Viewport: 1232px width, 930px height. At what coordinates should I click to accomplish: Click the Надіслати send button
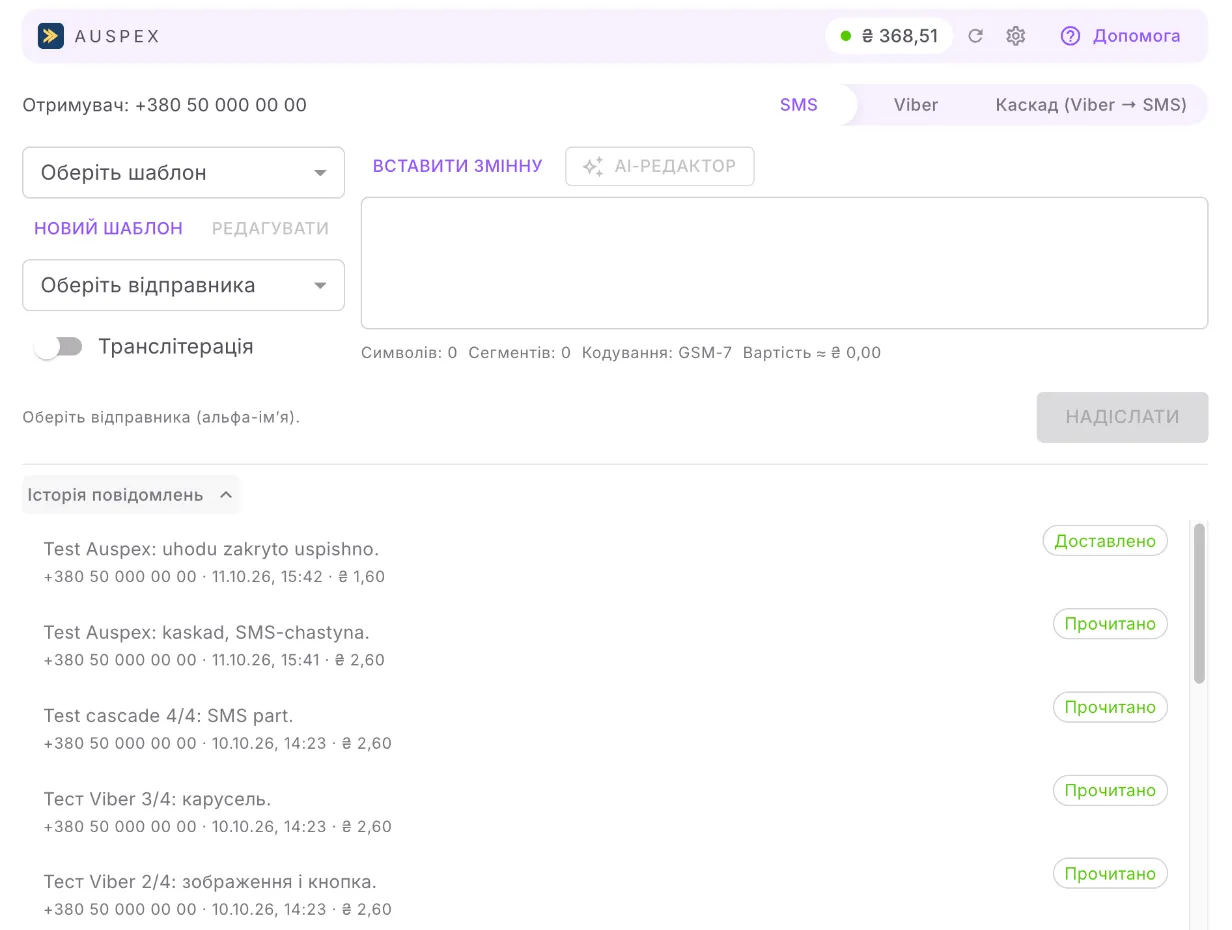point(1122,417)
